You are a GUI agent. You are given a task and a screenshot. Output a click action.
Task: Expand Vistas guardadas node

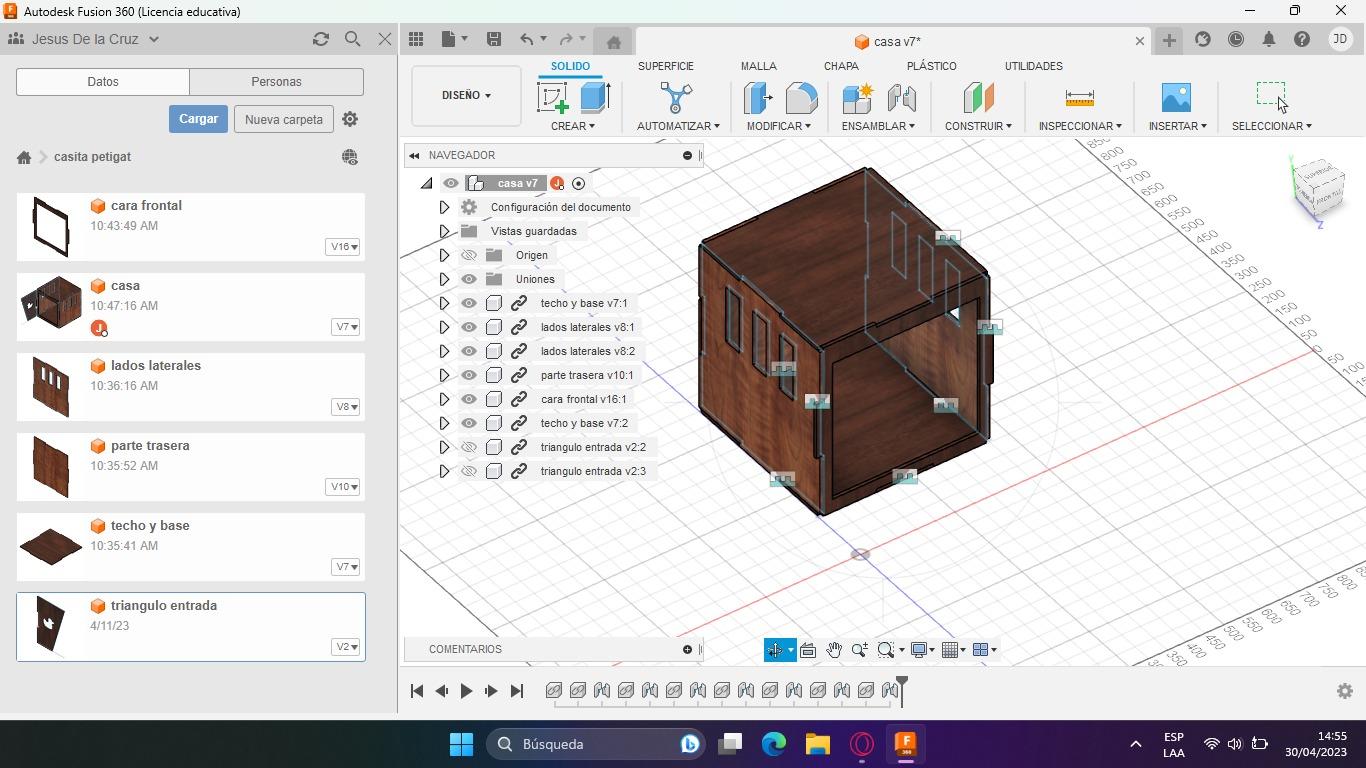tap(444, 231)
